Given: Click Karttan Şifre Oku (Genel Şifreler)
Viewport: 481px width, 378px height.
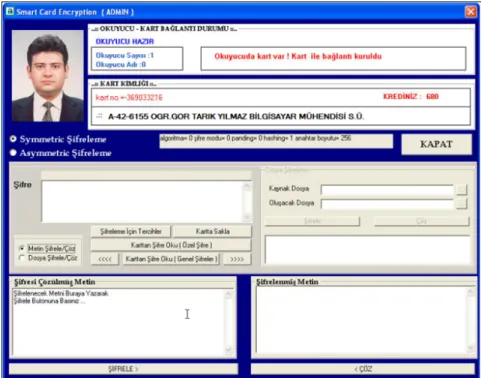Looking at the screenshot, I should click(x=171, y=259).
